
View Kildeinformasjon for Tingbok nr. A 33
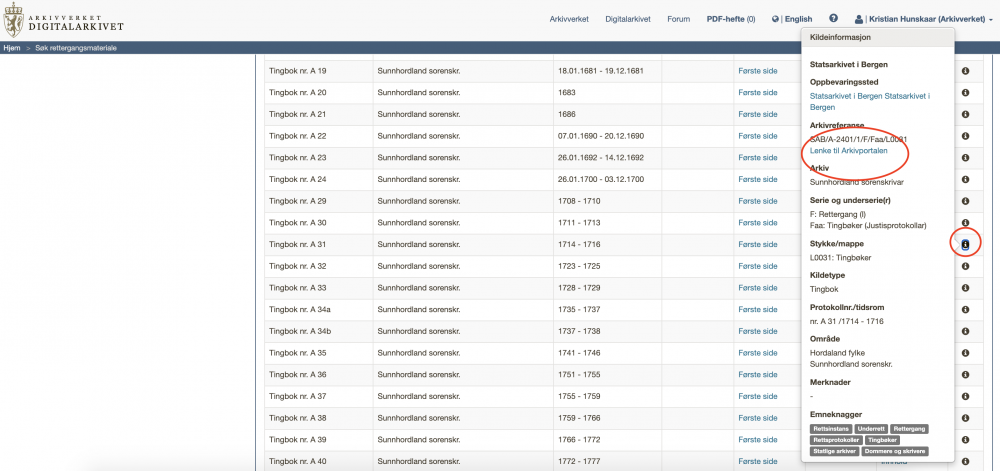tap(965, 287)
